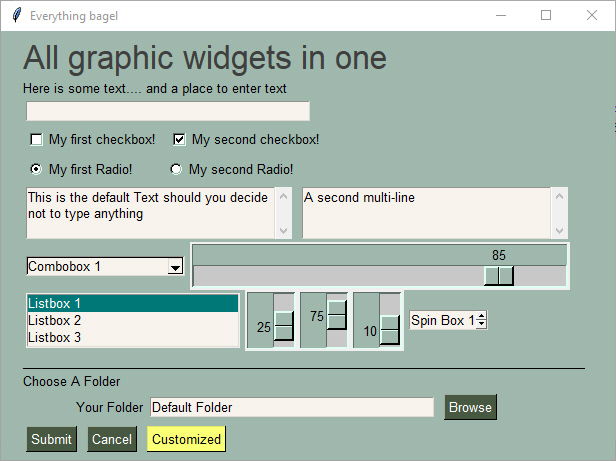Click first multi-line box scroll up arrow
Viewport: 616px width, 461px height.
tap(283, 196)
